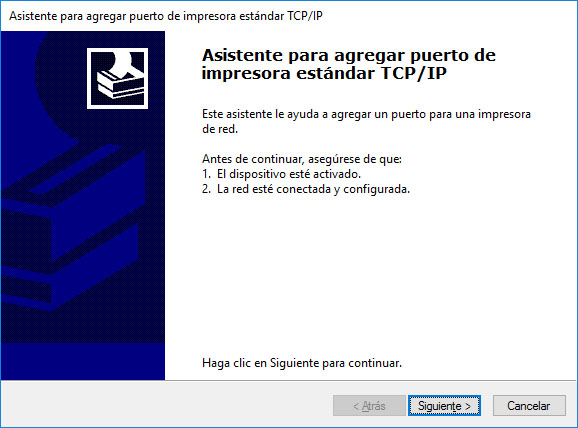Click the blank white area below the checklist
Screen dimensions: 578x428
coord(369,275)
